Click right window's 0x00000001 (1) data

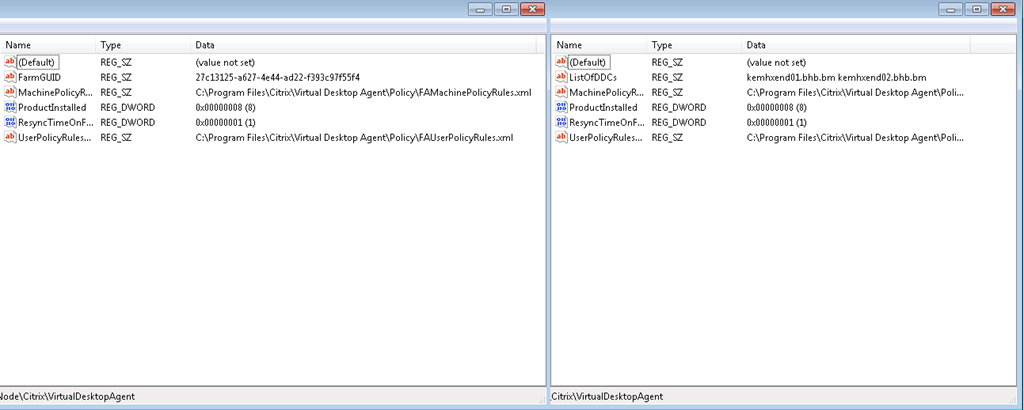[777, 122]
